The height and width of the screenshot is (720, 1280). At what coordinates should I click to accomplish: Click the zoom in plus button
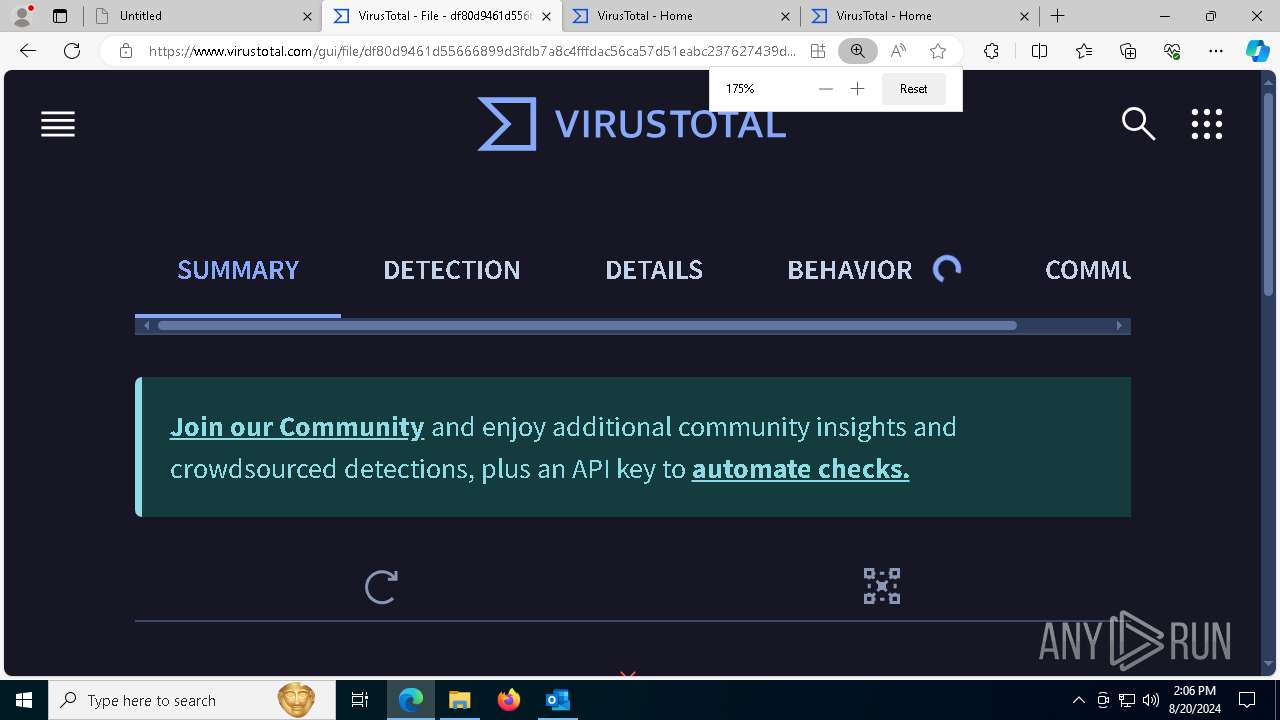tap(857, 89)
